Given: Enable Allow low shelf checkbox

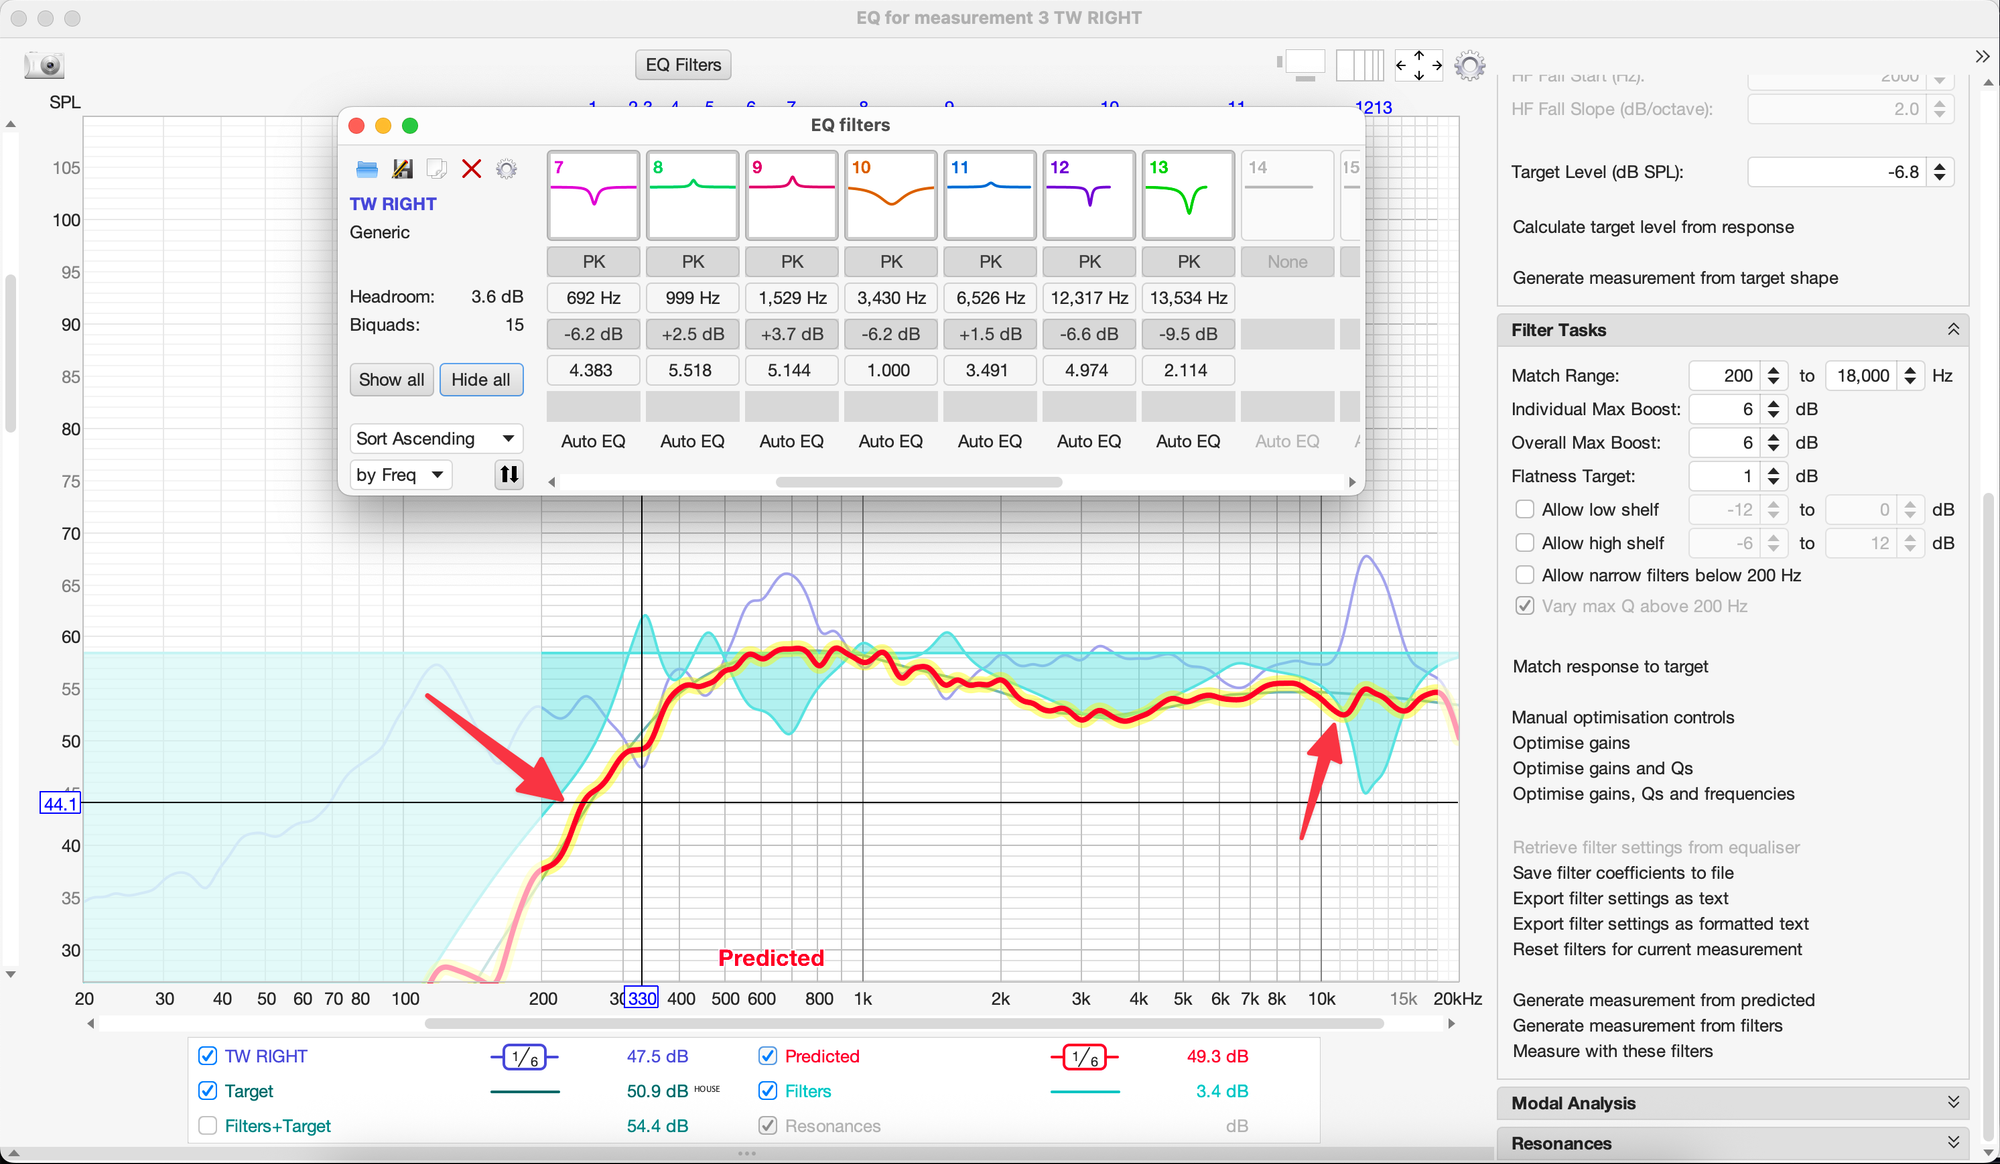Looking at the screenshot, I should pyautogui.click(x=1525, y=509).
